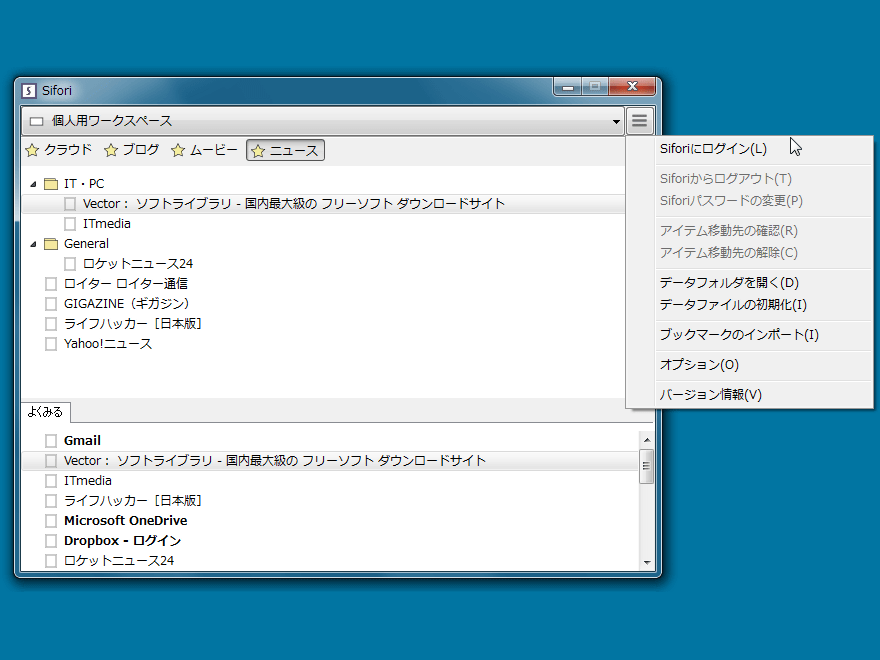The width and height of the screenshot is (880, 660).
Task: Click the よくみる list scrollbar thumb
Action: (647, 466)
